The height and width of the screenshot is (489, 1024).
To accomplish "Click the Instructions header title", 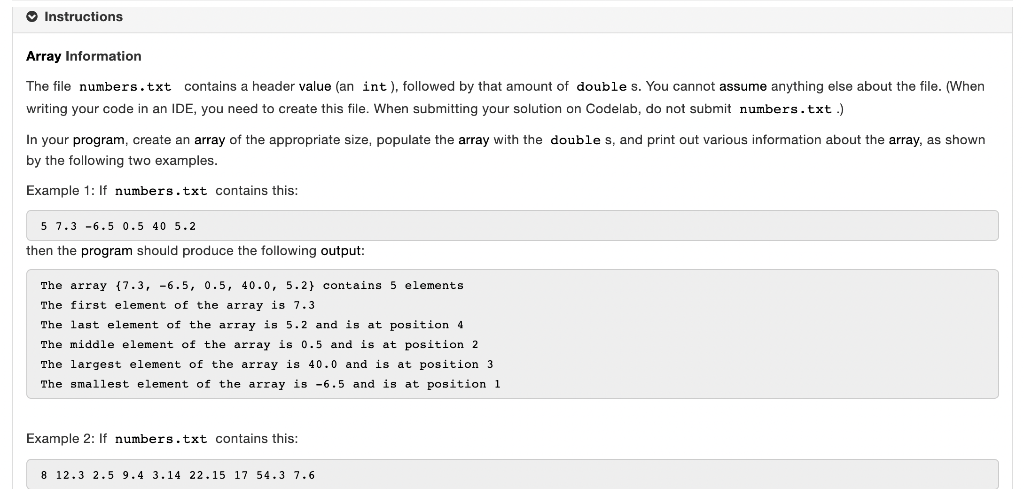I will pos(83,17).
